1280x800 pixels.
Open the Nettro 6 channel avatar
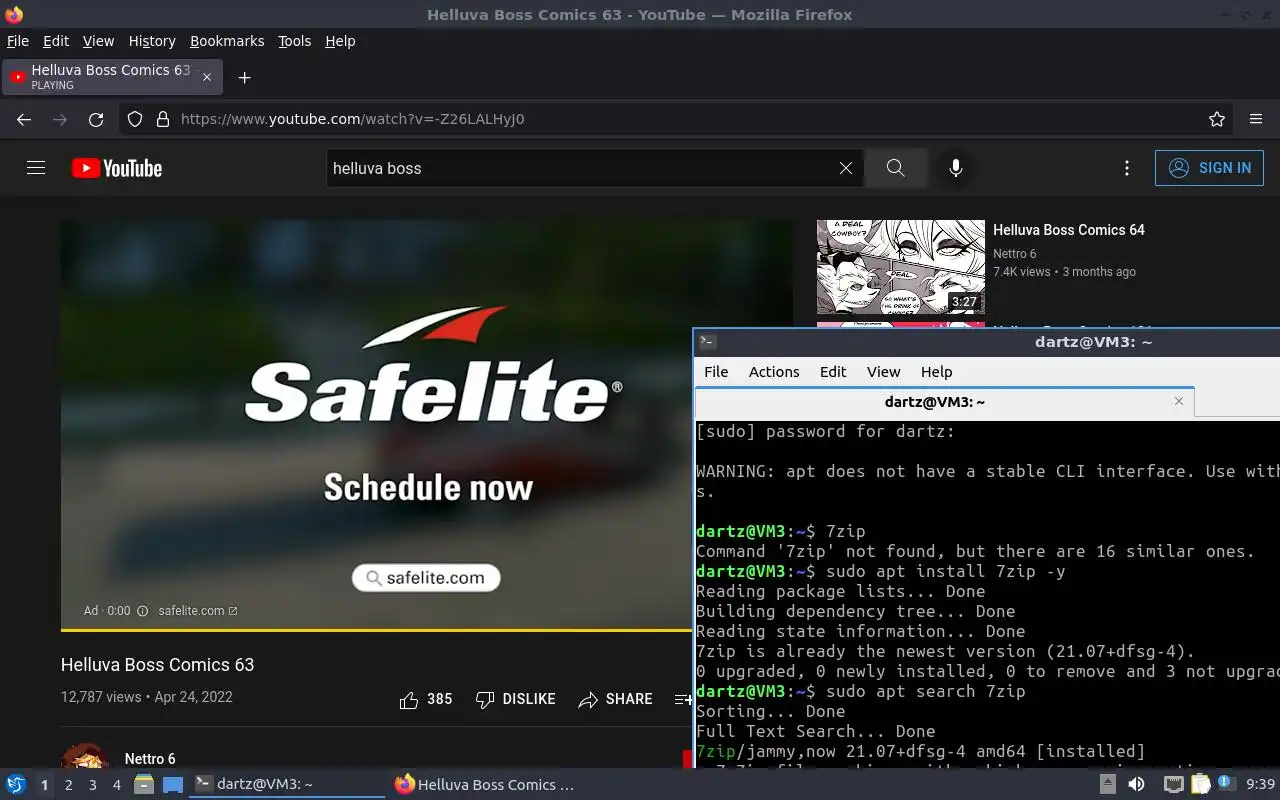coord(85,756)
